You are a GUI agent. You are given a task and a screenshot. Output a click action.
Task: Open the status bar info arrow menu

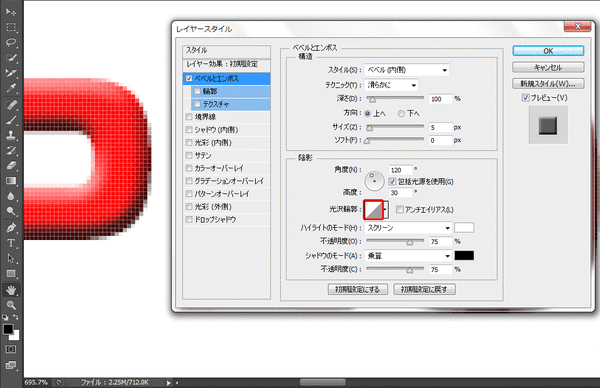pos(169,383)
